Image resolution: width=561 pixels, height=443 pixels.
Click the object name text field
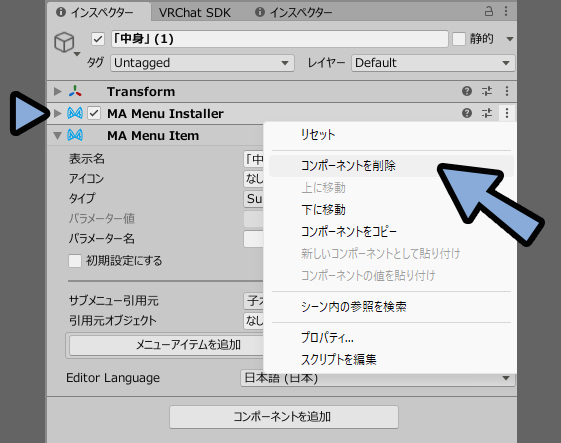point(279,39)
